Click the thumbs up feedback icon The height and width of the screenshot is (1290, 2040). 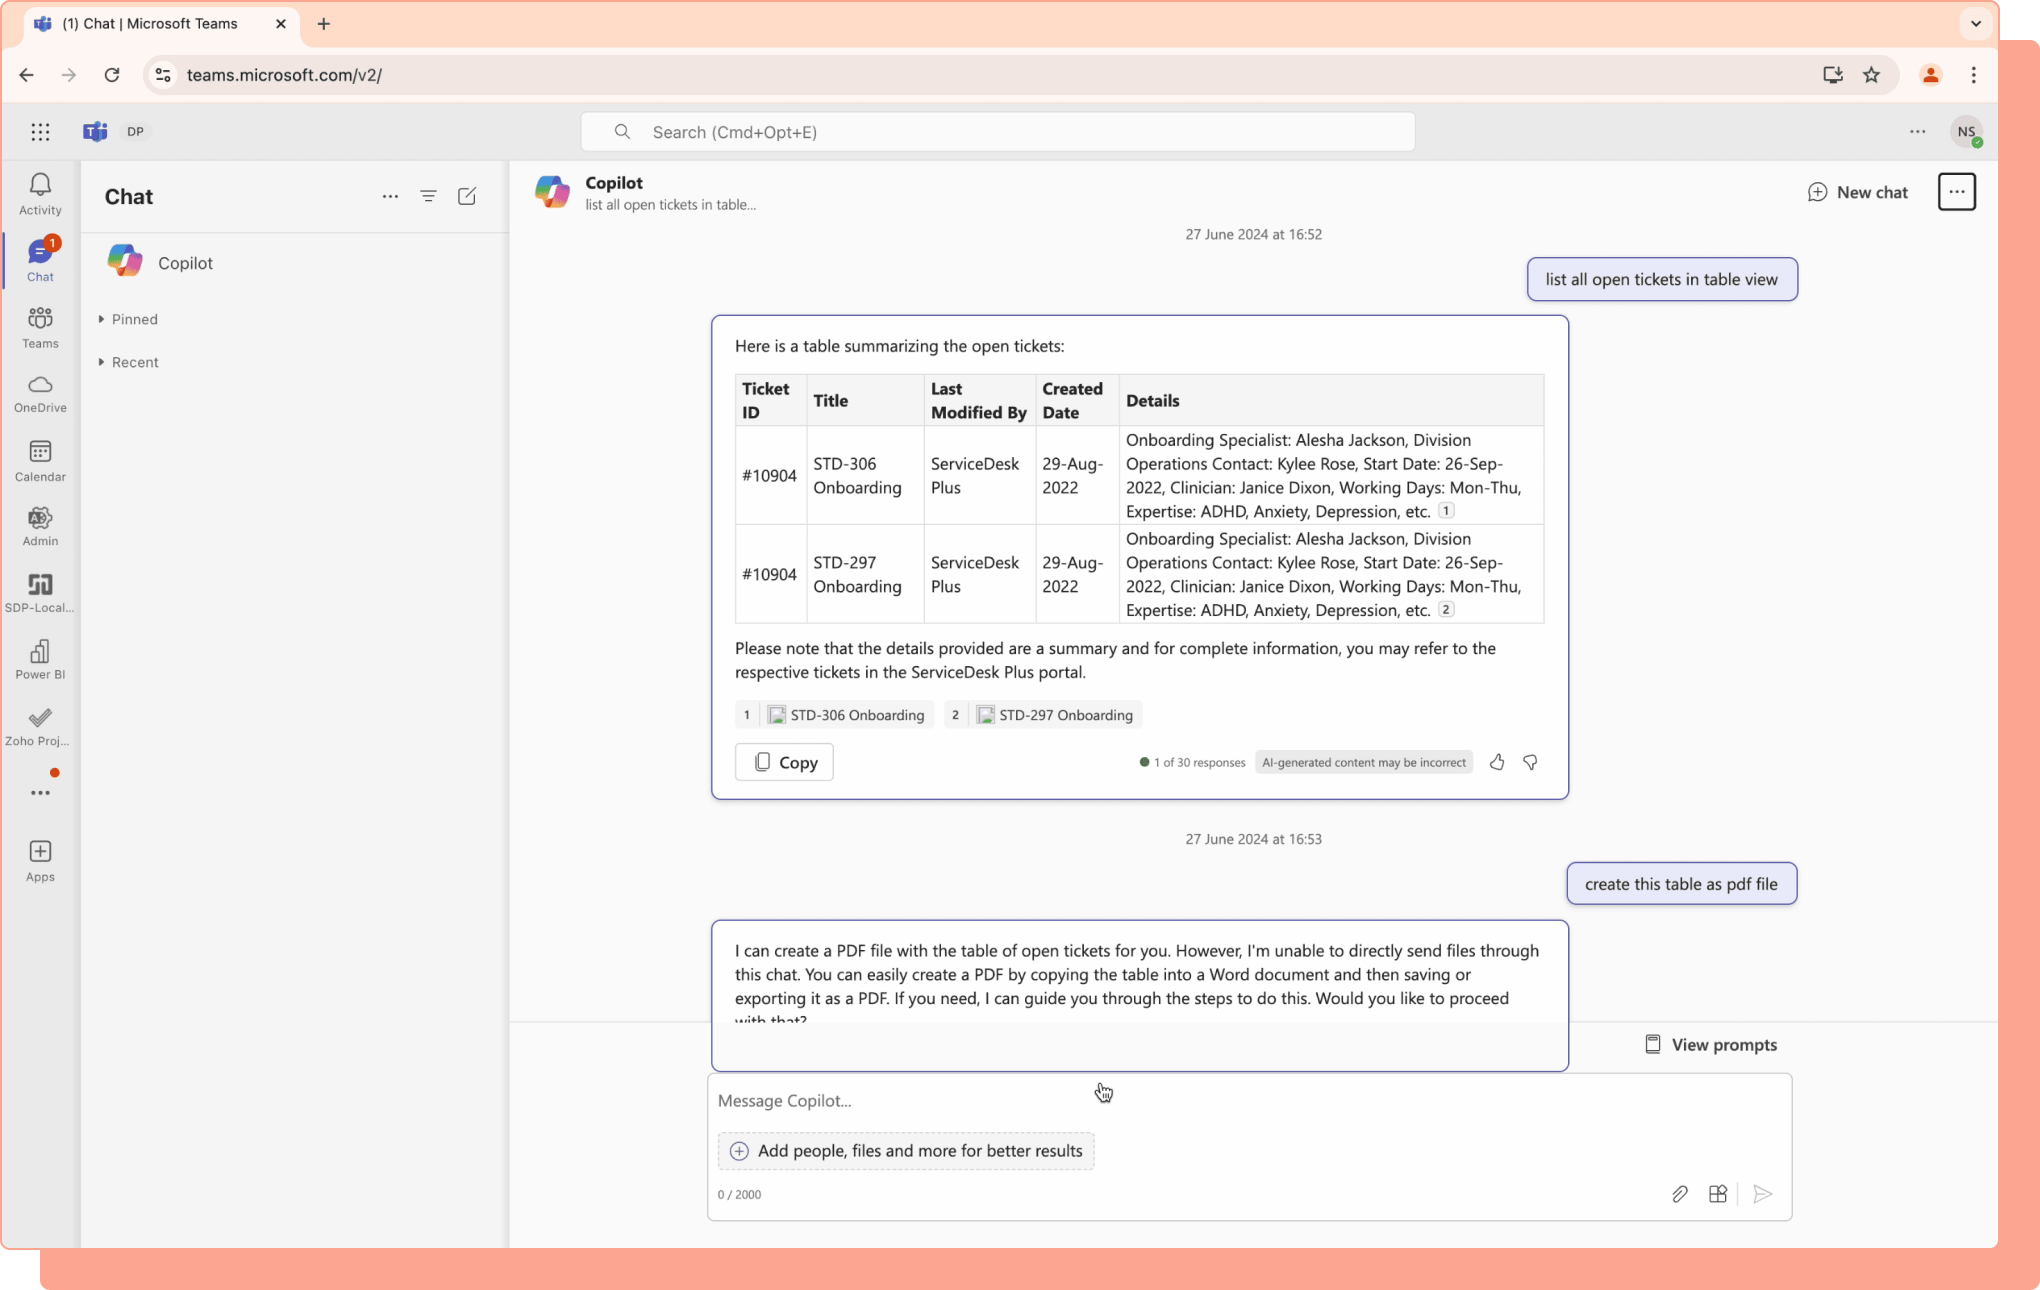tap(1496, 762)
